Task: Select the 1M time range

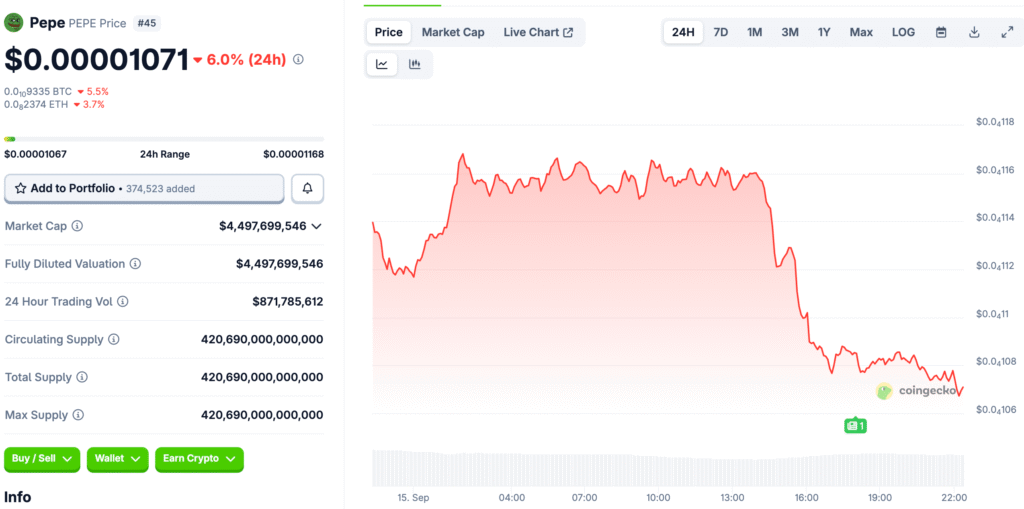Action: (x=755, y=32)
